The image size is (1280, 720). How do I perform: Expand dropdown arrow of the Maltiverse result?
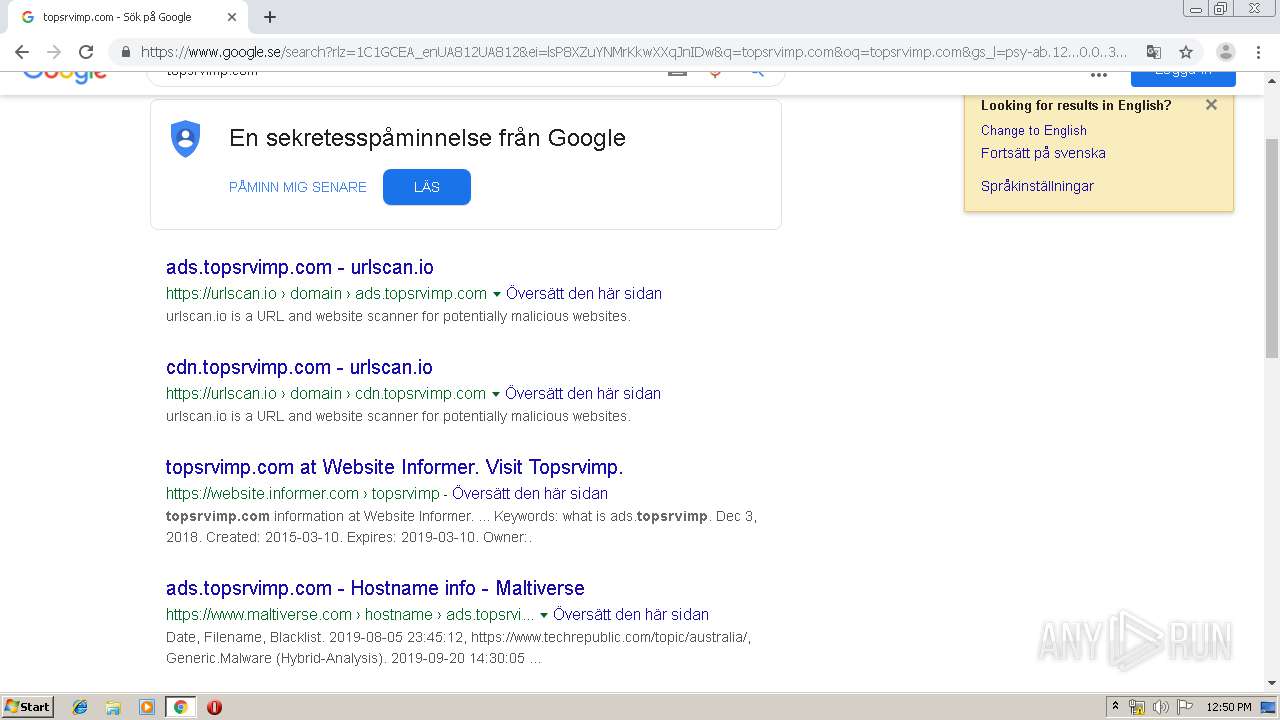pyautogui.click(x=544, y=615)
